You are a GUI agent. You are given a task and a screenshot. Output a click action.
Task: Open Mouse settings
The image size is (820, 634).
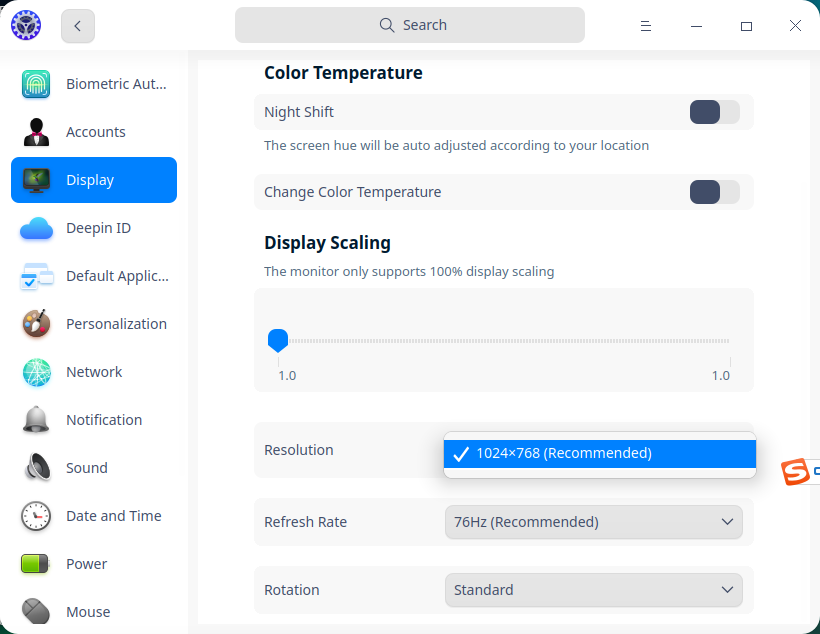pos(93,612)
